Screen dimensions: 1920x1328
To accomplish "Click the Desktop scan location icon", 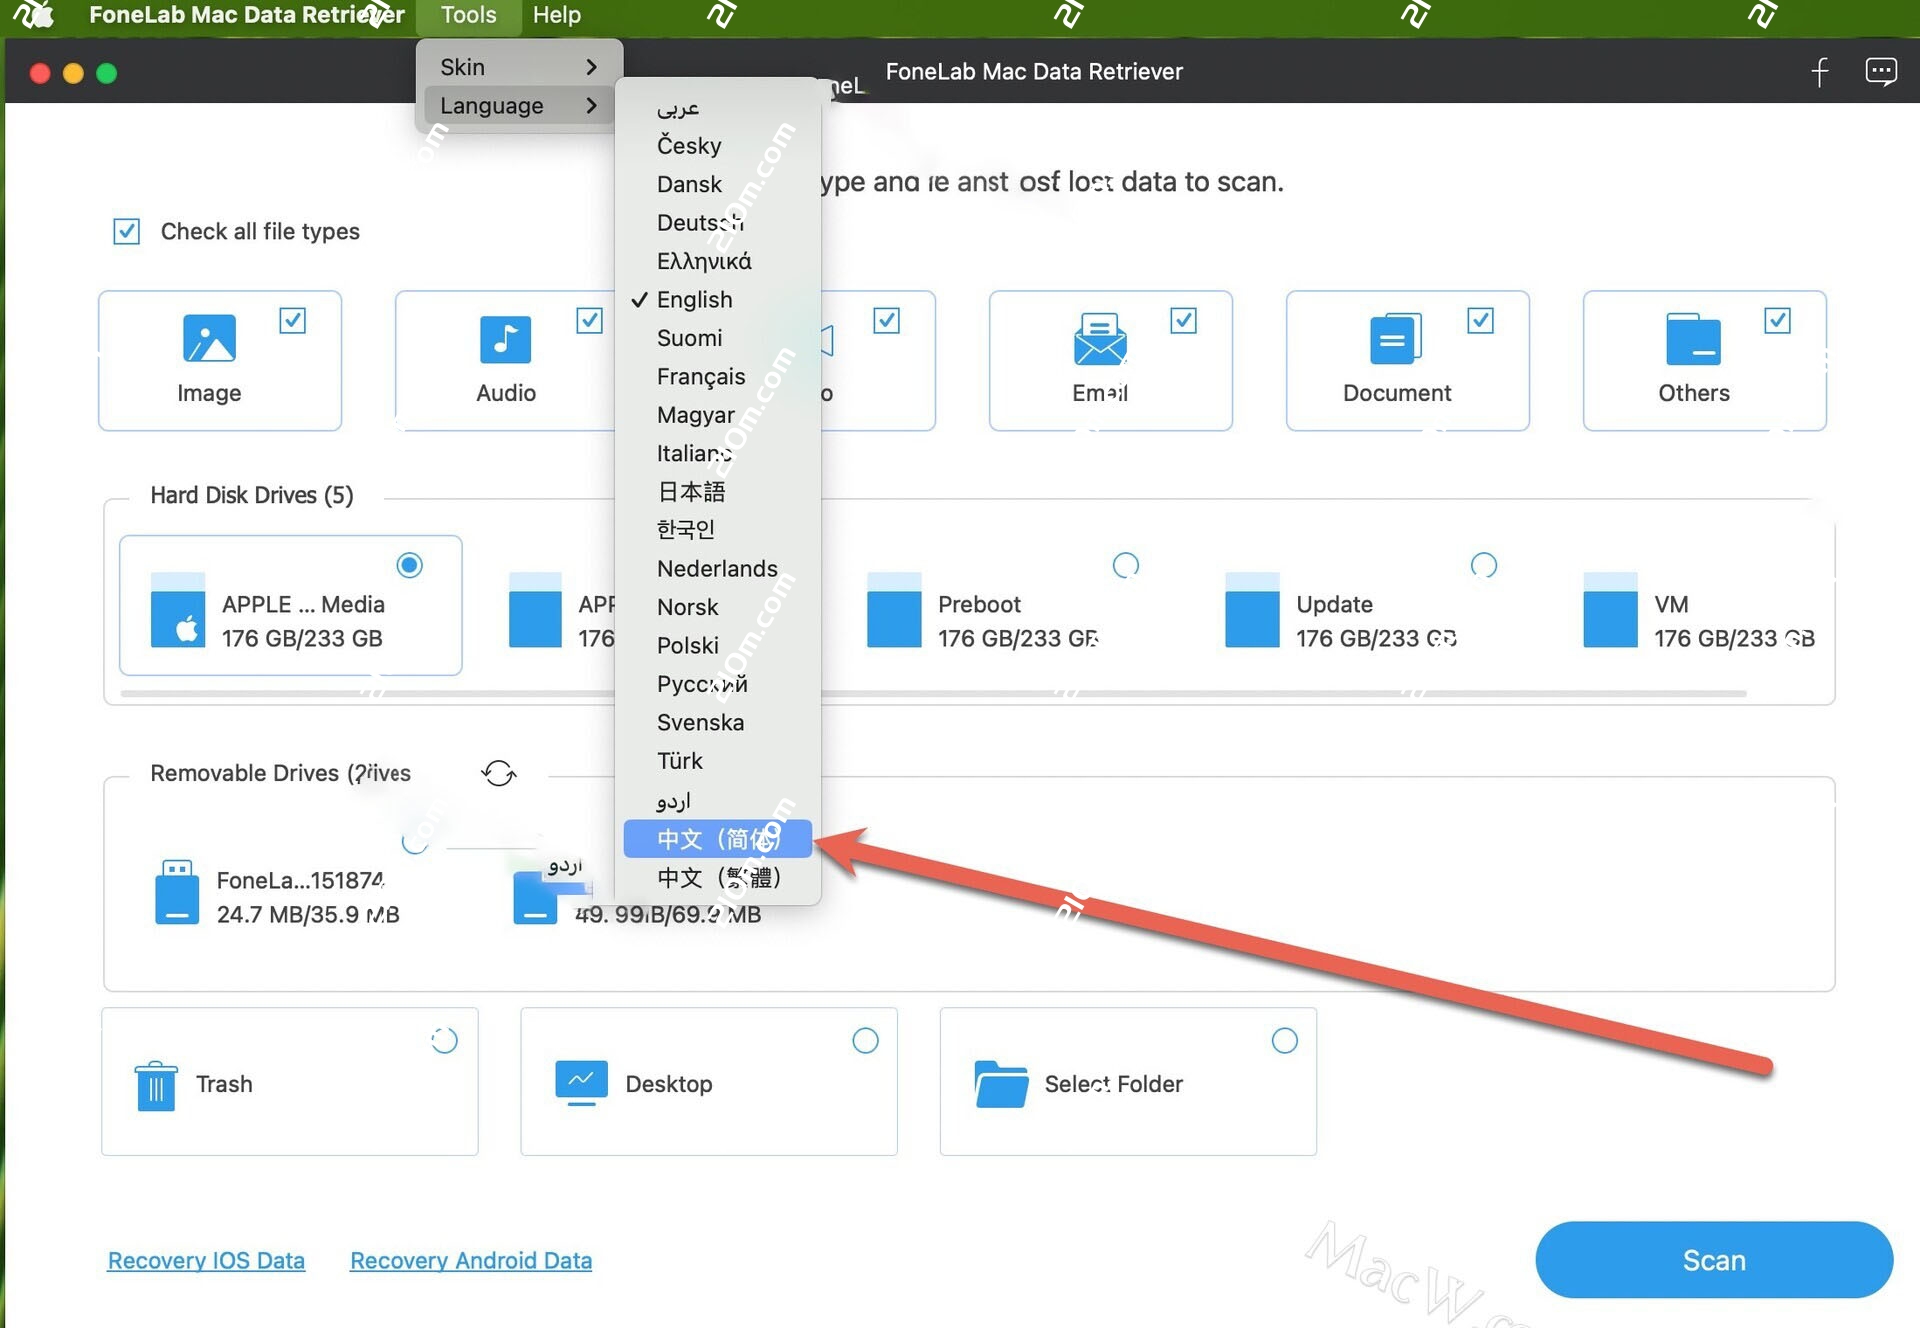I will tap(581, 1083).
